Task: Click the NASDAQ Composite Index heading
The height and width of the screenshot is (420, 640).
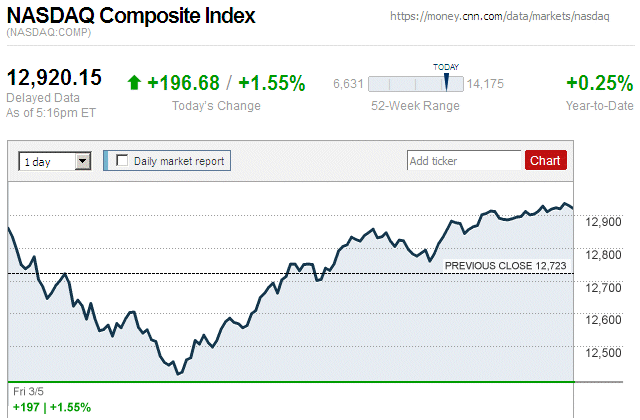Action: pyautogui.click(x=131, y=16)
